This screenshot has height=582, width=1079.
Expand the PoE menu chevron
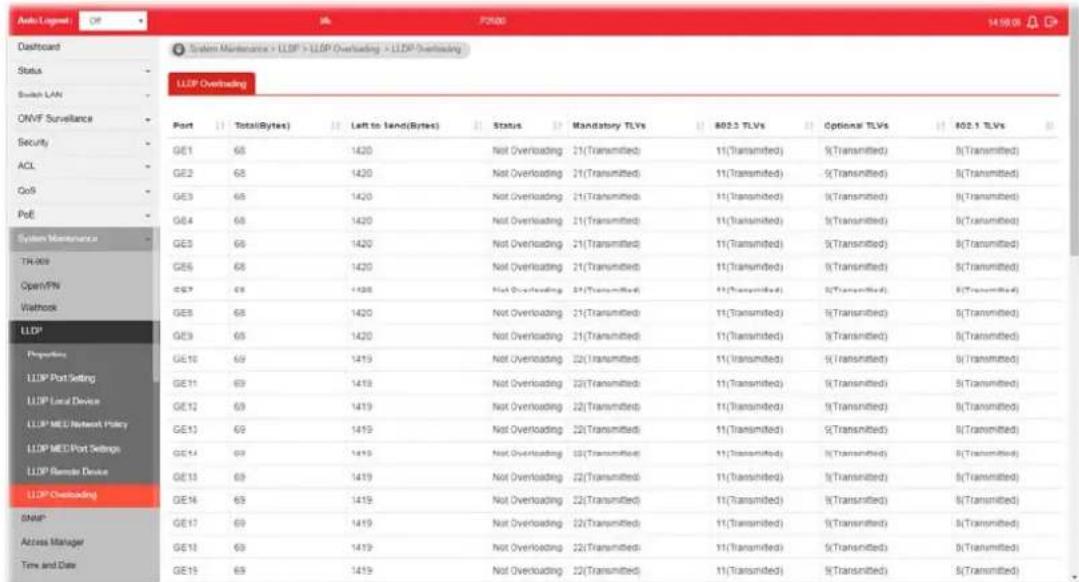pos(147,215)
